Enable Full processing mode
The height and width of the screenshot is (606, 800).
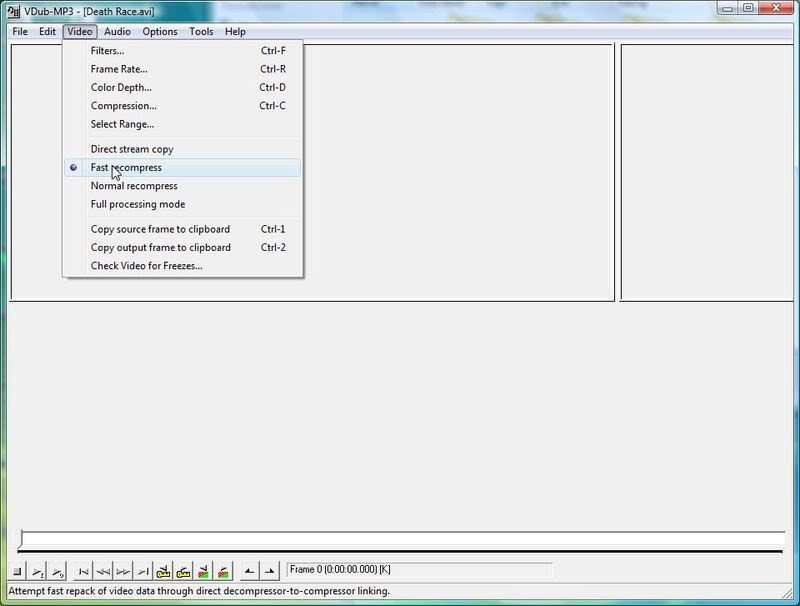pos(183,204)
